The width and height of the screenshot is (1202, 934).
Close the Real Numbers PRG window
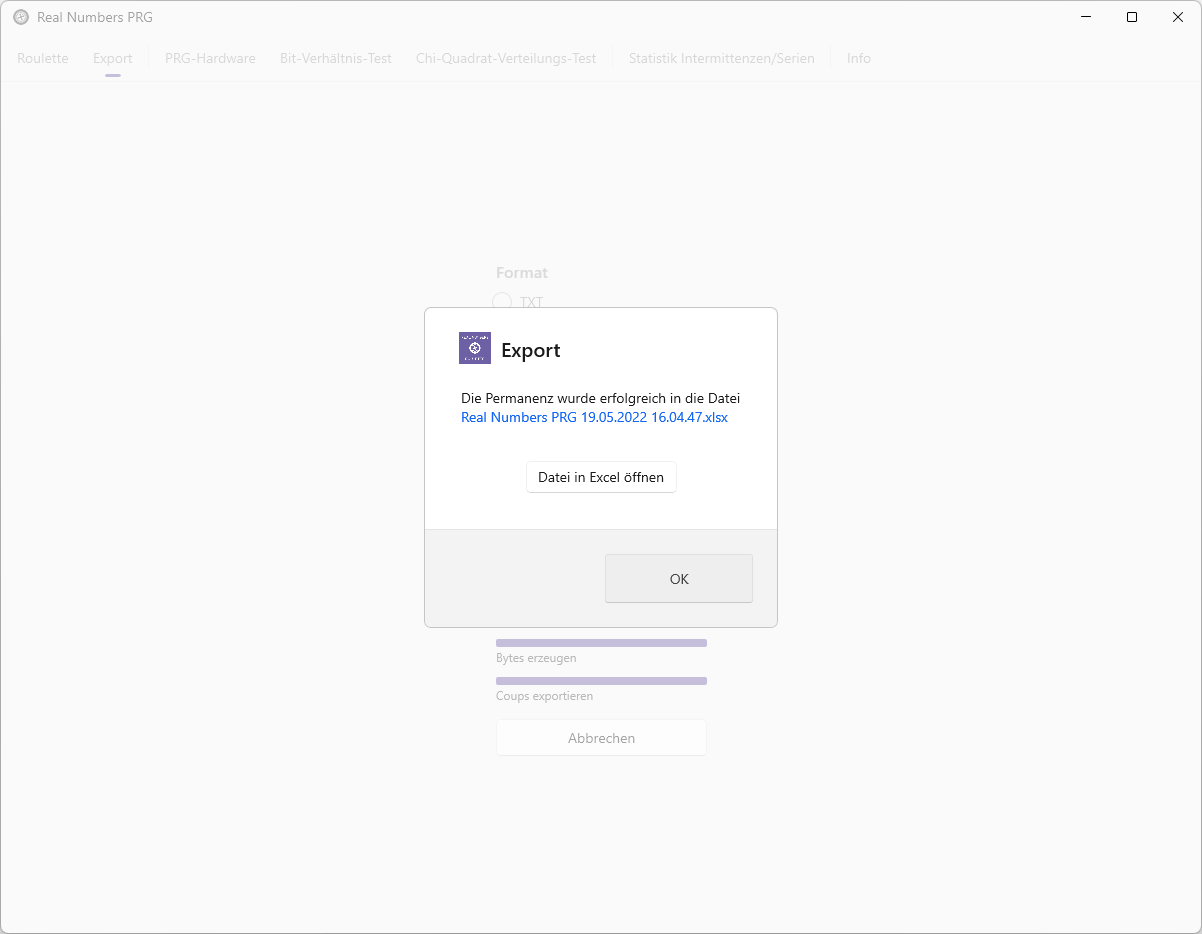click(1178, 17)
